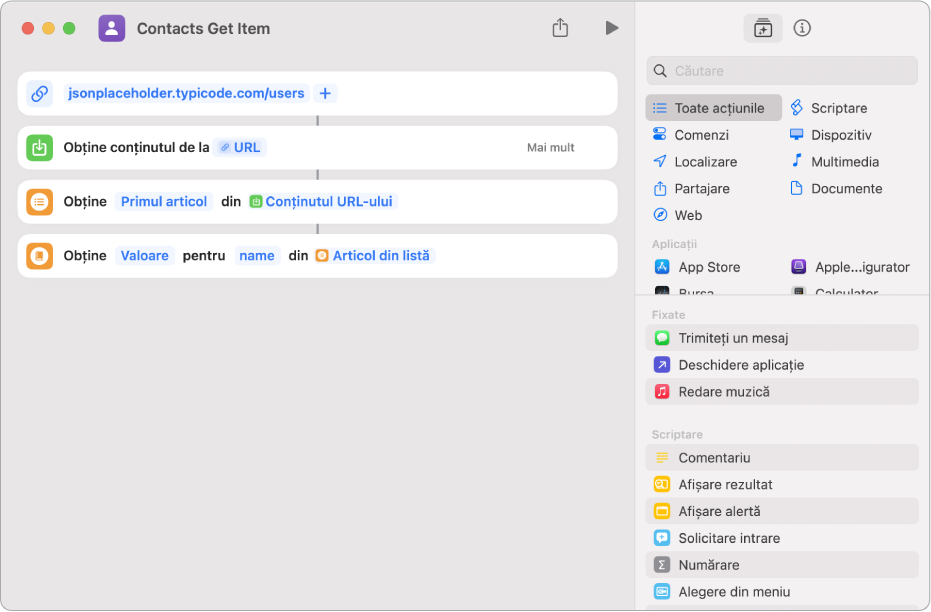Open the Multimedia category
The width and height of the screenshot is (931, 612).
coord(844,162)
